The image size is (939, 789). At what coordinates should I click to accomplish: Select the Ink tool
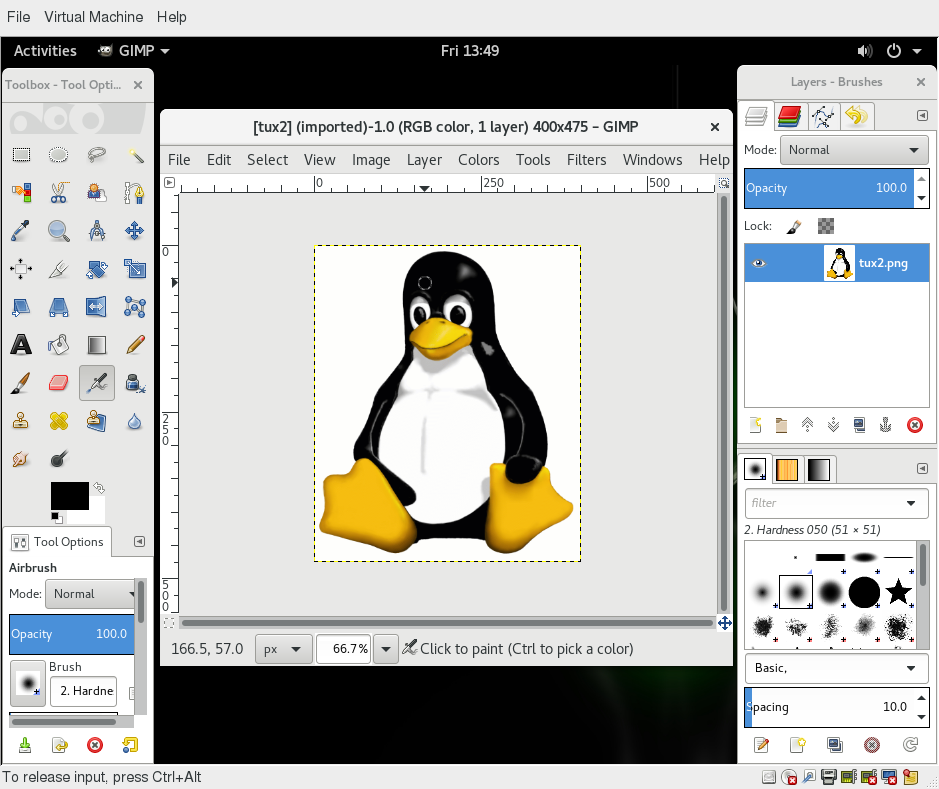coord(135,383)
